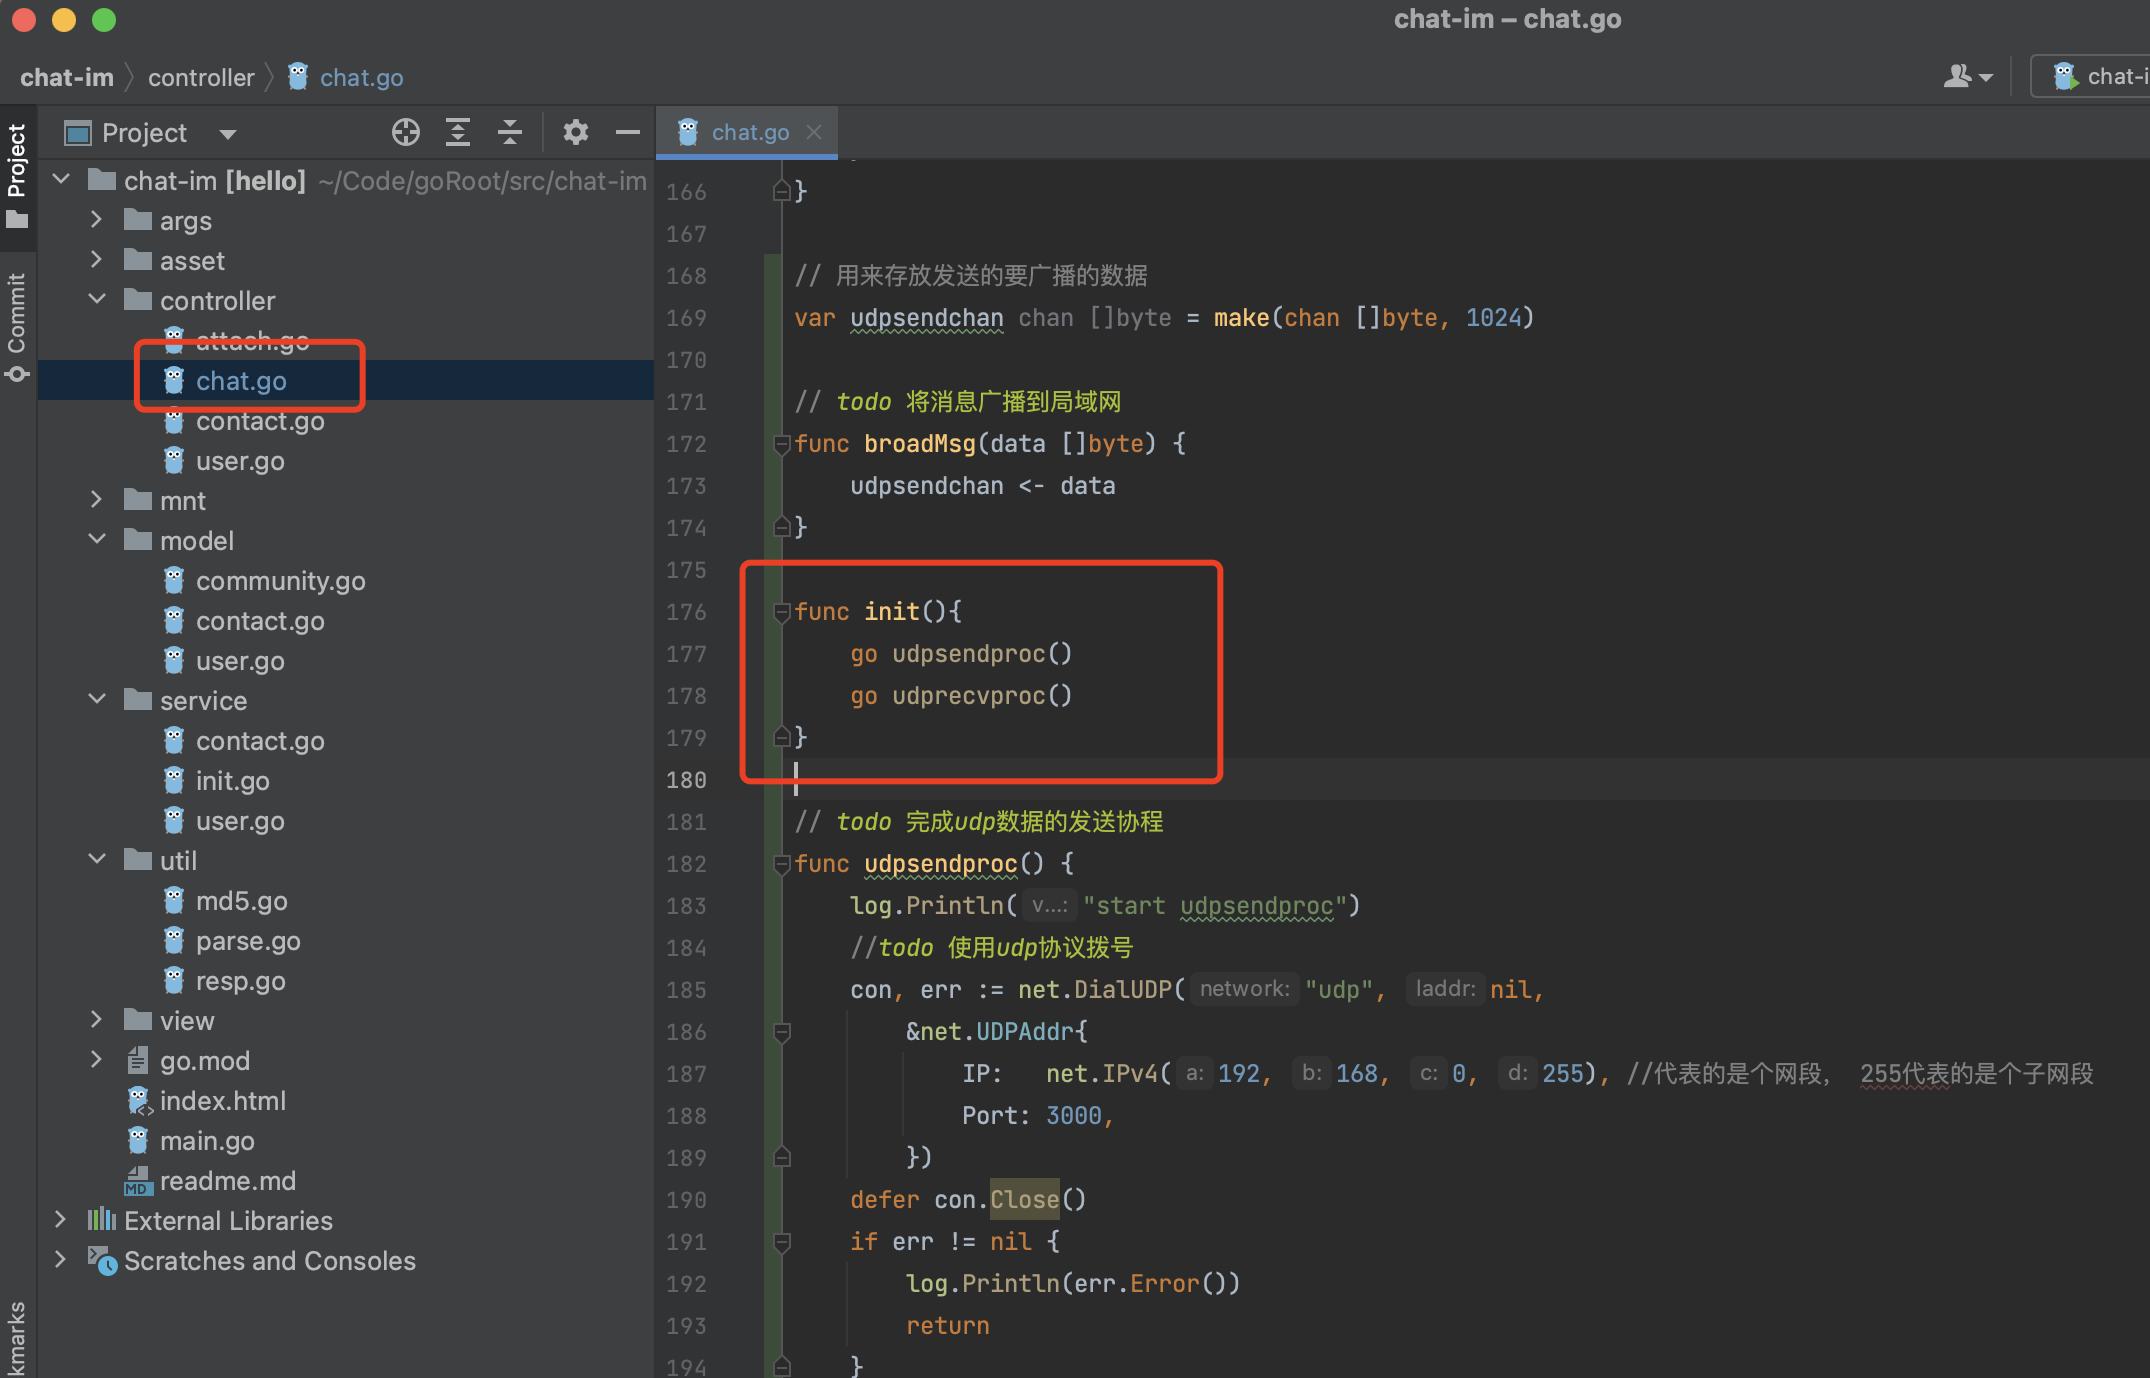Image resolution: width=2150 pixels, height=1378 pixels.
Task: Expand External Libraries node
Action: tap(61, 1220)
